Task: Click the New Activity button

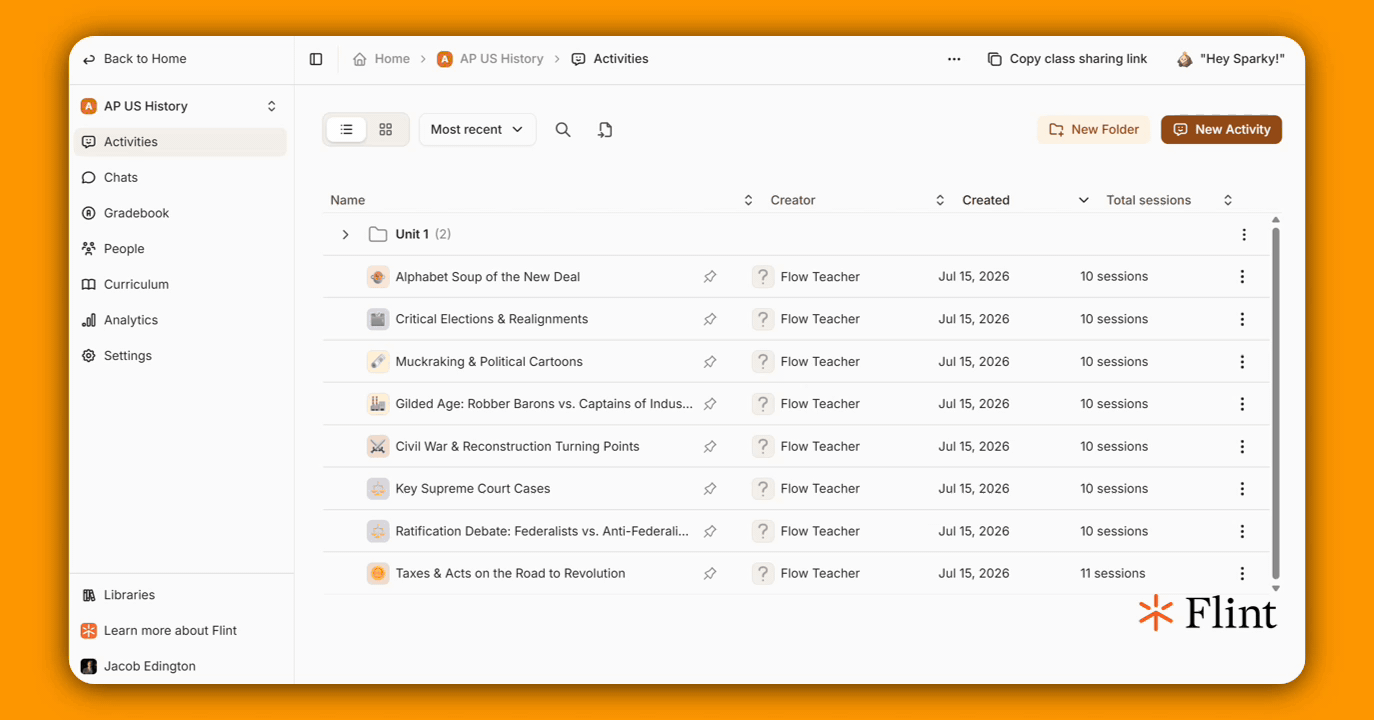Action: pyautogui.click(x=1221, y=130)
